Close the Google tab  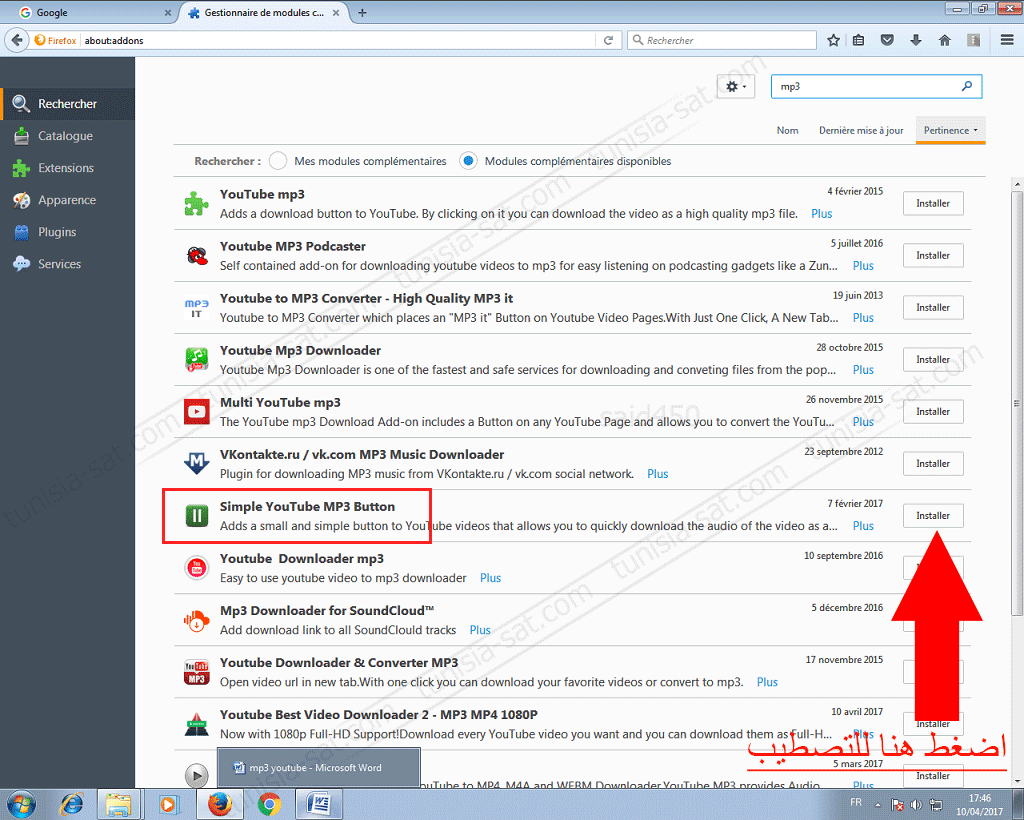(167, 12)
